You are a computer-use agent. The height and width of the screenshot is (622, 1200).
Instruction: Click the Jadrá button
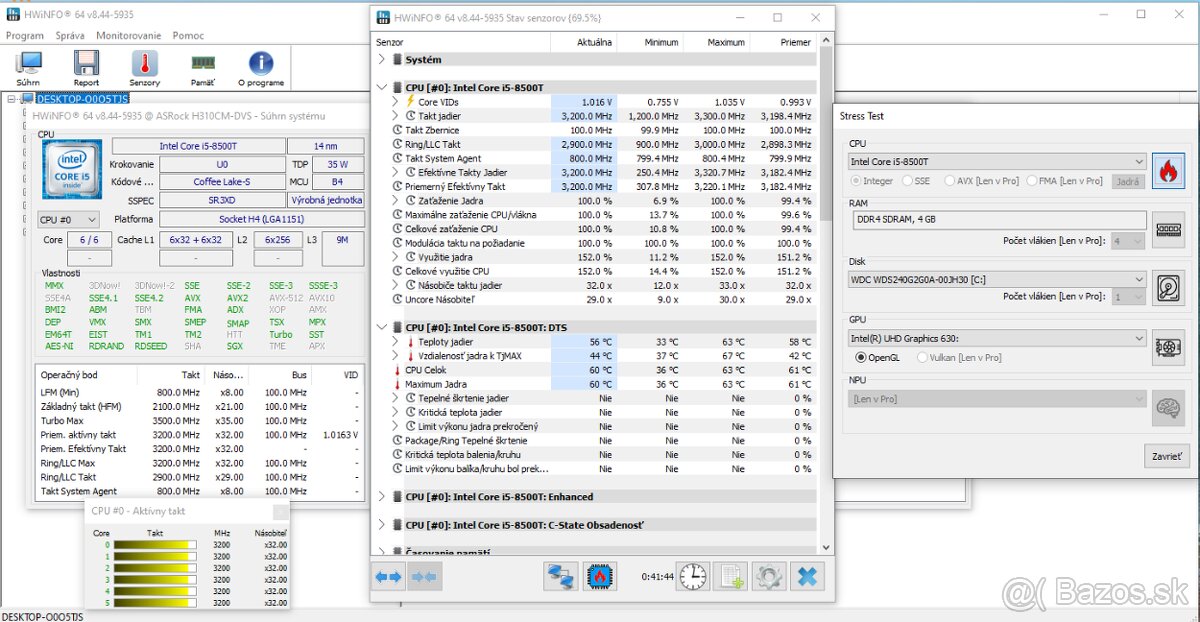click(x=1128, y=181)
